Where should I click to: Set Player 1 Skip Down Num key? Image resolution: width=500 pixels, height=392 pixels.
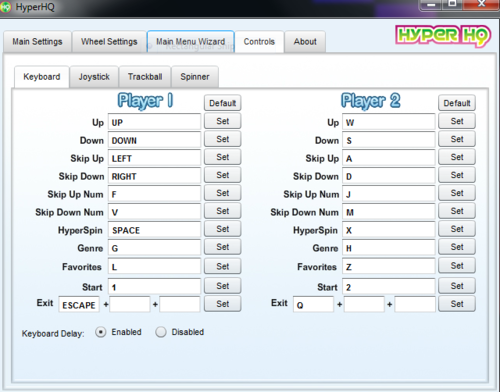[x=222, y=211]
